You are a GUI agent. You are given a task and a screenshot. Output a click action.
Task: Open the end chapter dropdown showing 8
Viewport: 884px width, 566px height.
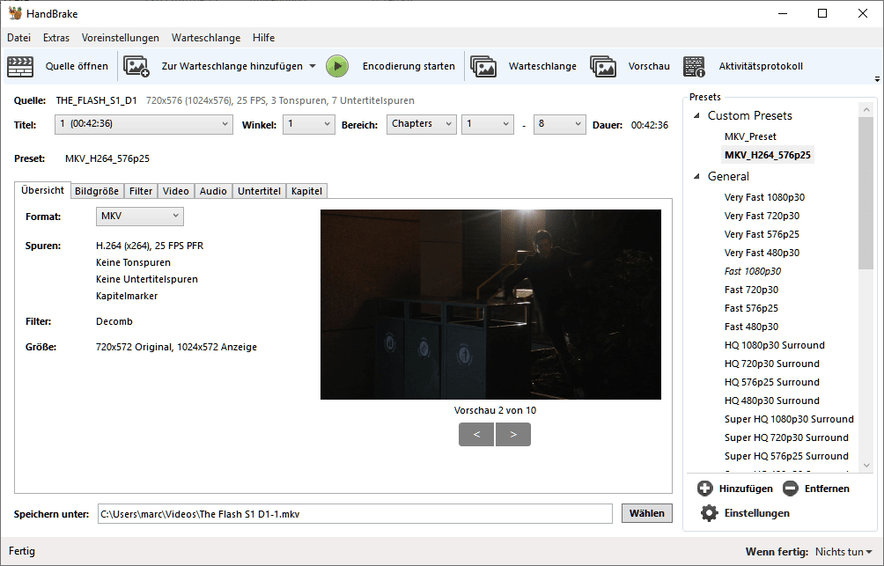click(559, 124)
